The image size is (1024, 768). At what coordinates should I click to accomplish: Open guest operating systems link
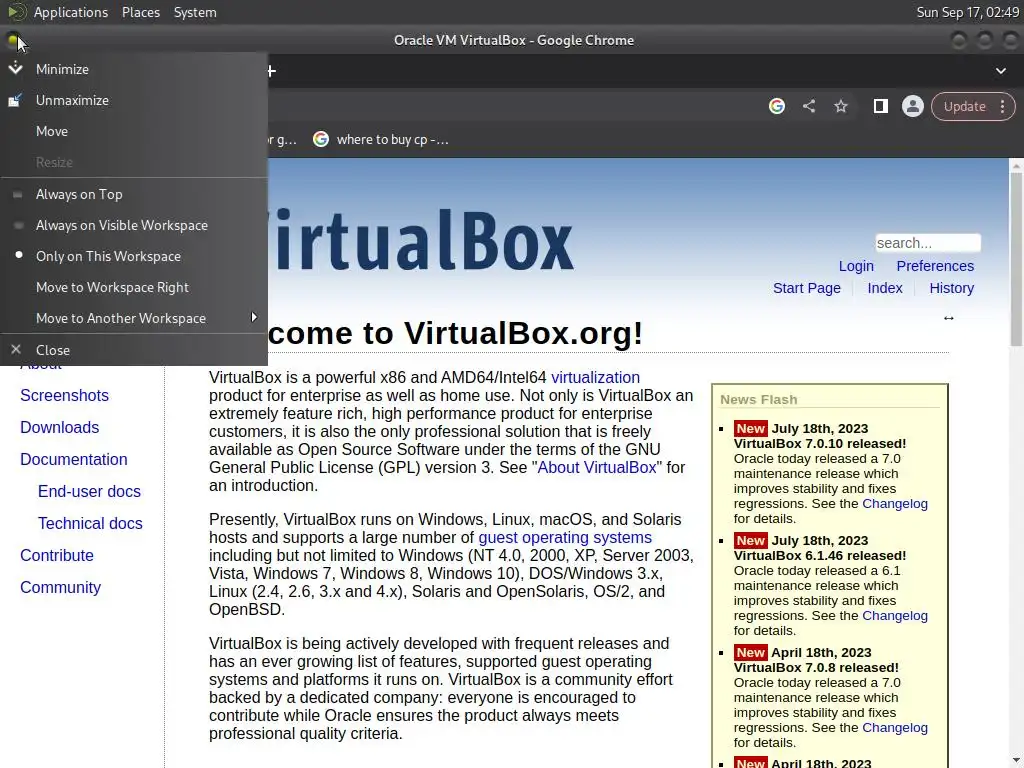tap(565, 537)
